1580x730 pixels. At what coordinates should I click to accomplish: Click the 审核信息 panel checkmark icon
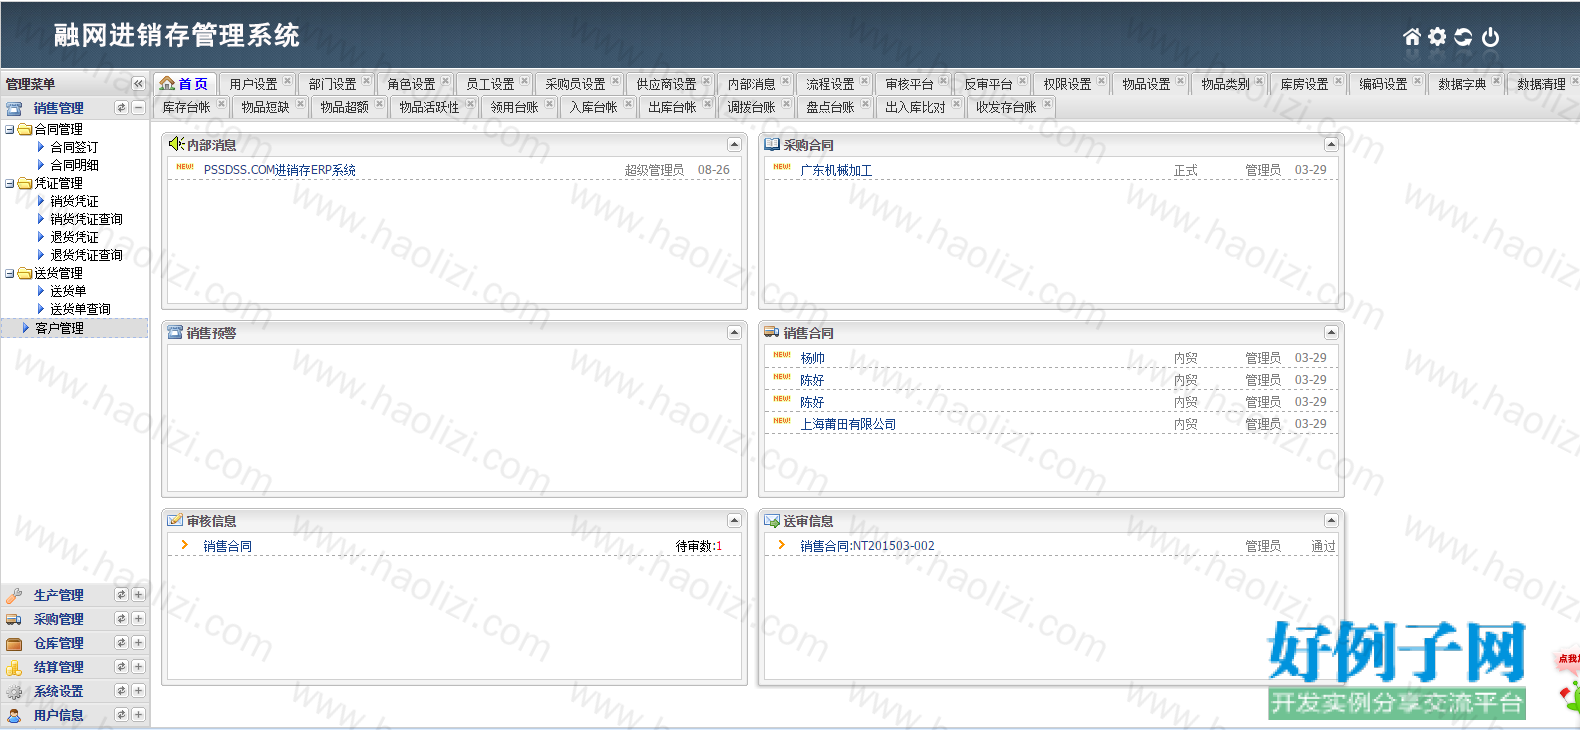[176, 520]
